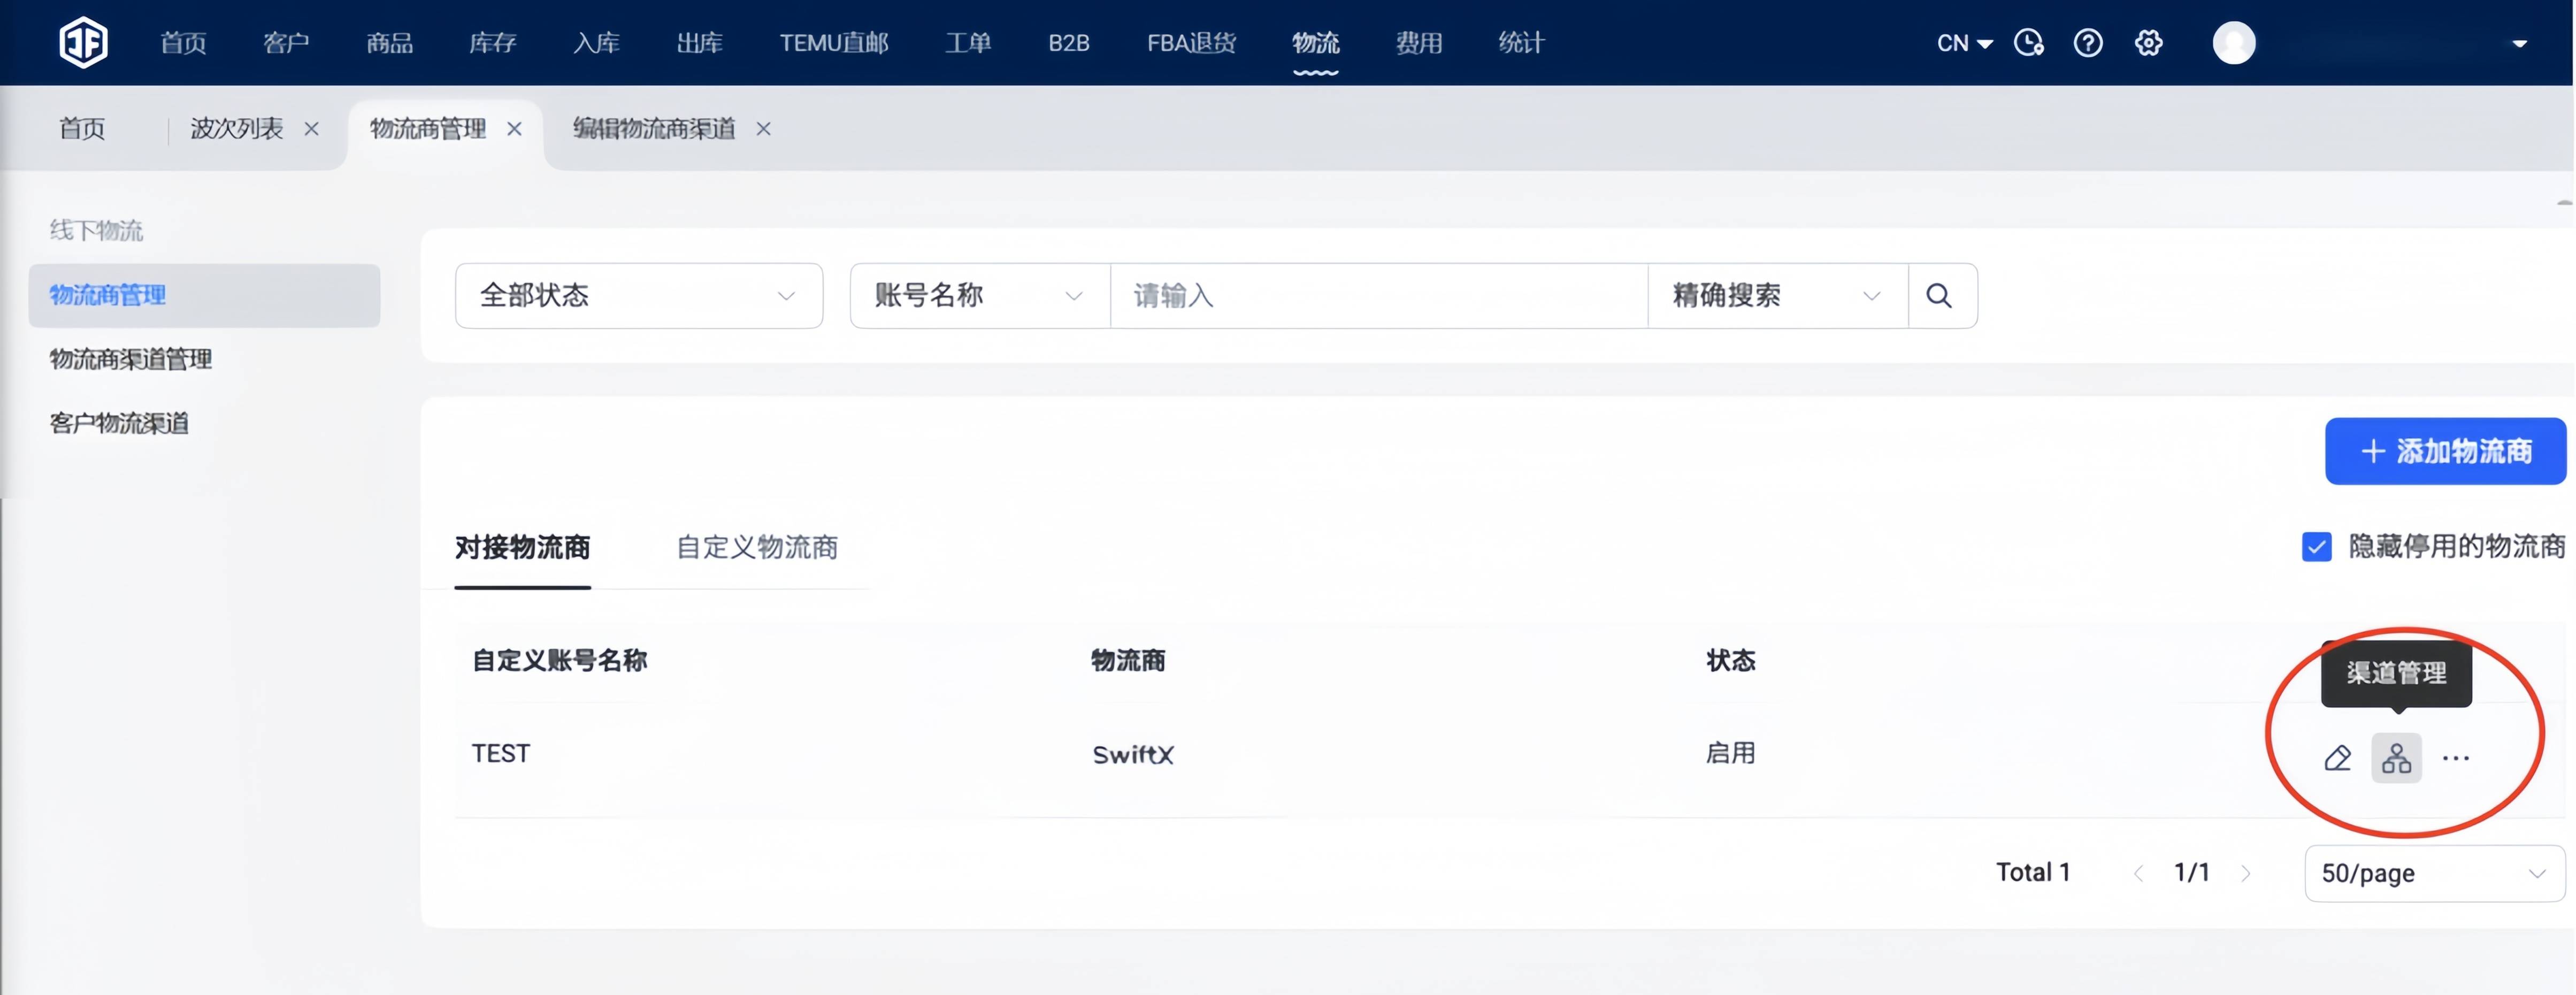Image resolution: width=2576 pixels, height=995 pixels.
Task: Uncheck 隐藏停用的物流商 checkbox
Action: tap(2316, 547)
